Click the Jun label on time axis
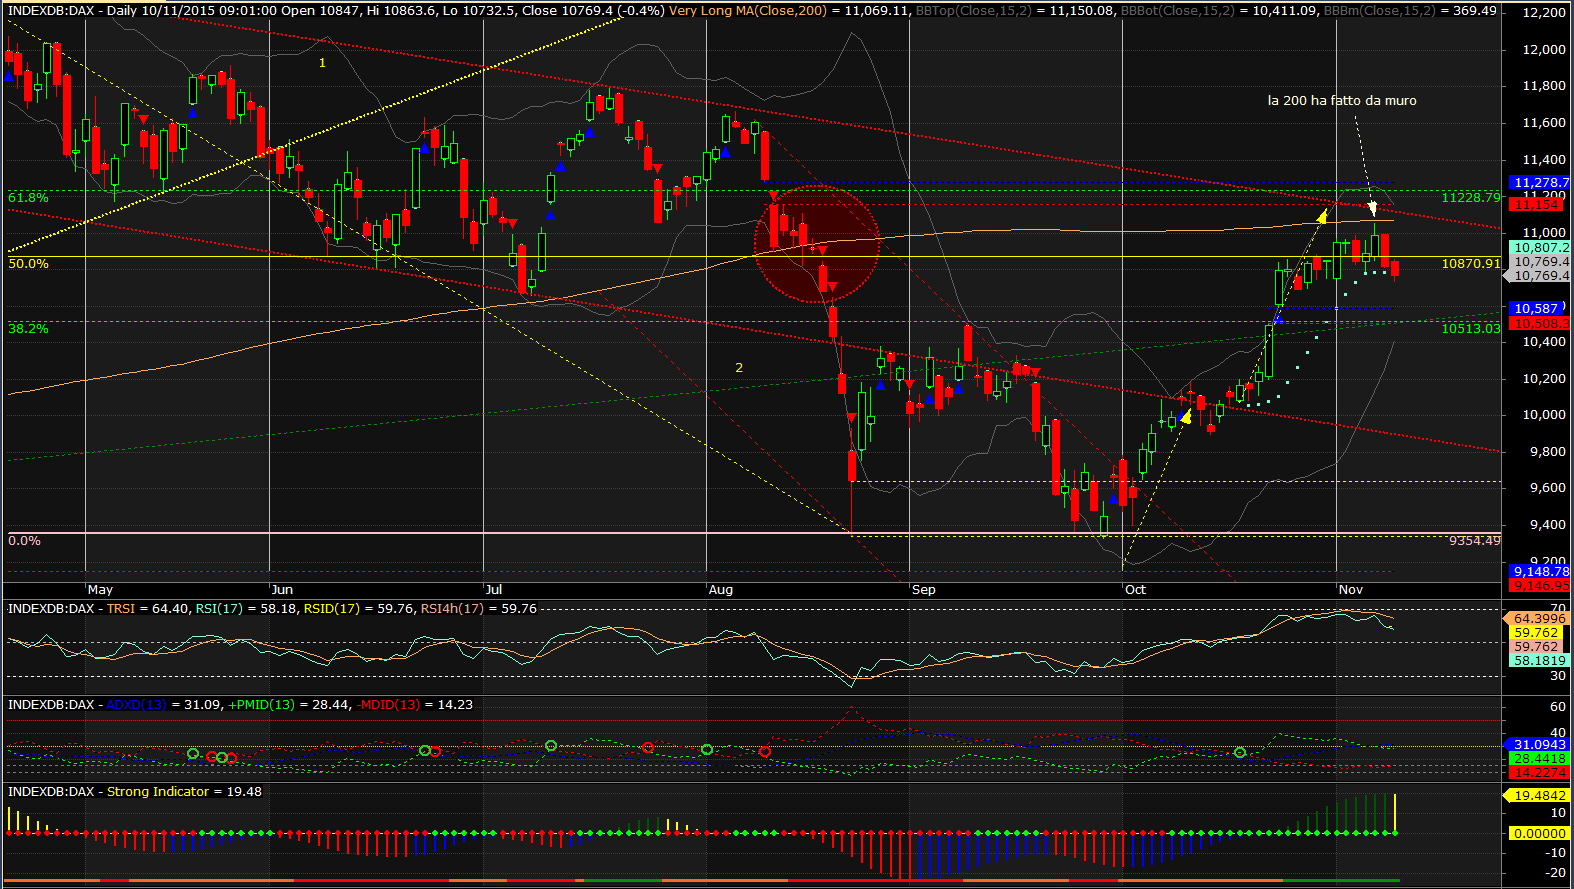This screenshot has width=1574, height=889. pos(283,590)
